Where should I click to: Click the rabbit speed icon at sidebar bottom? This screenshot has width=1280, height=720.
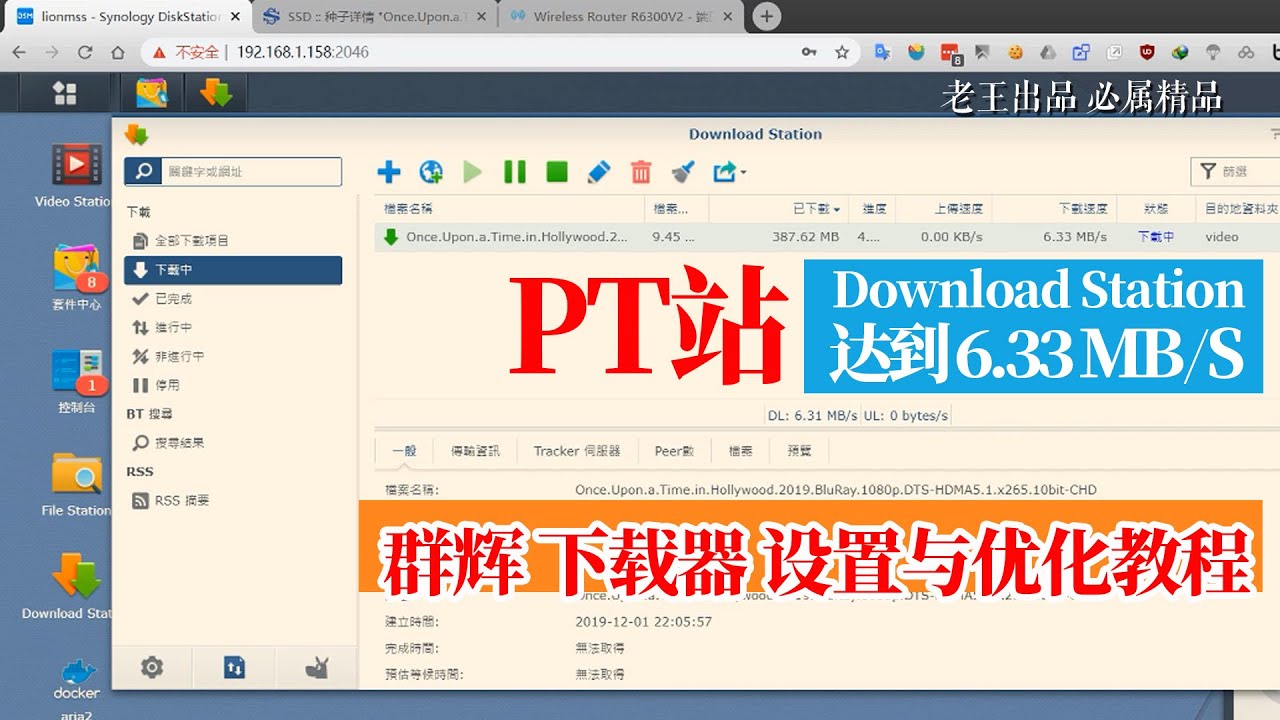click(317, 667)
